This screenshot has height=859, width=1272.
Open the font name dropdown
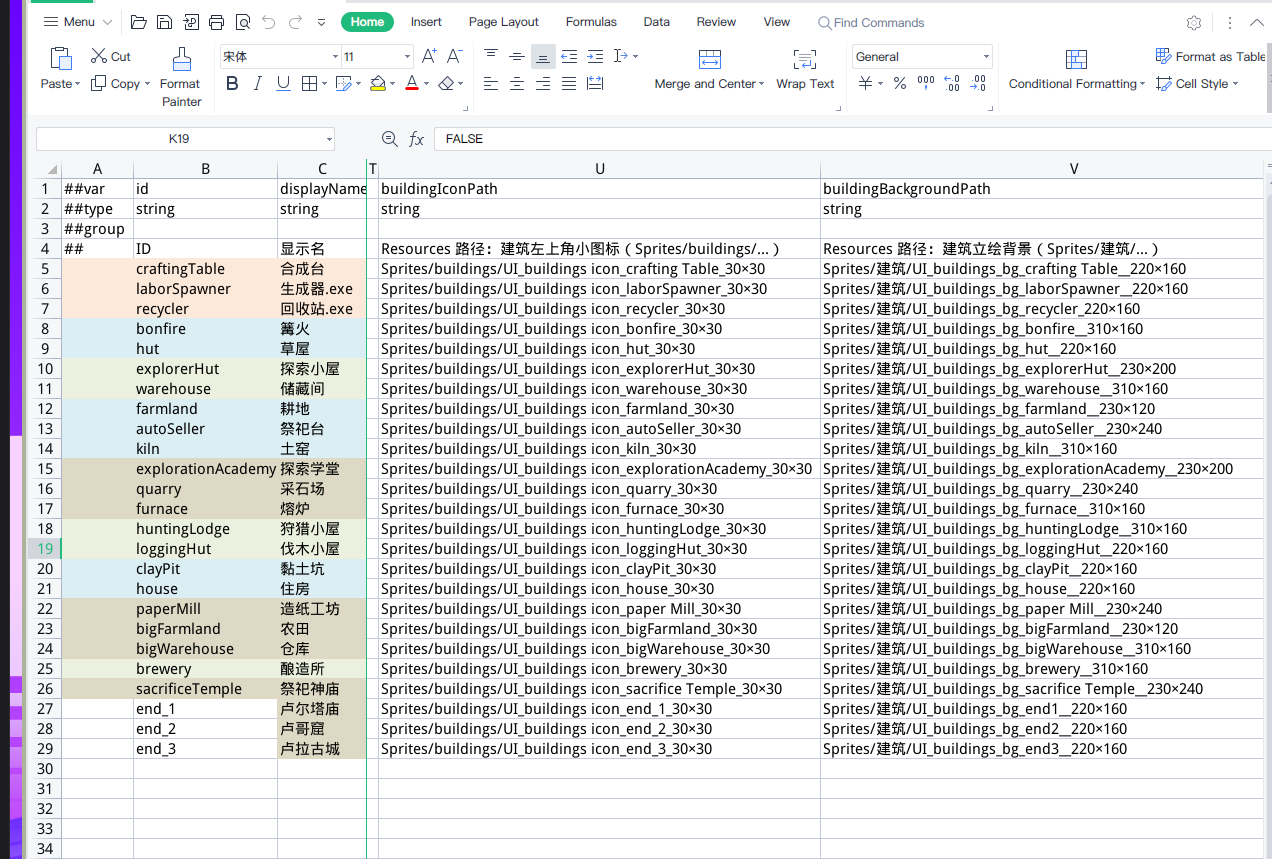coord(335,57)
